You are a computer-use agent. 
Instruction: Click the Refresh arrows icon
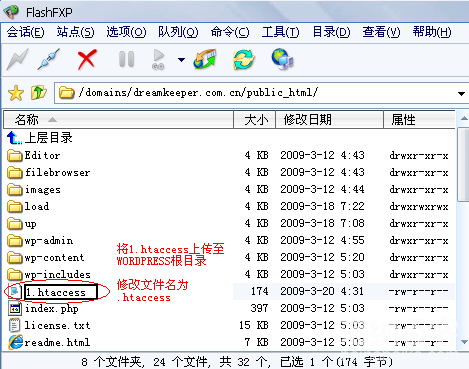[x=244, y=59]
